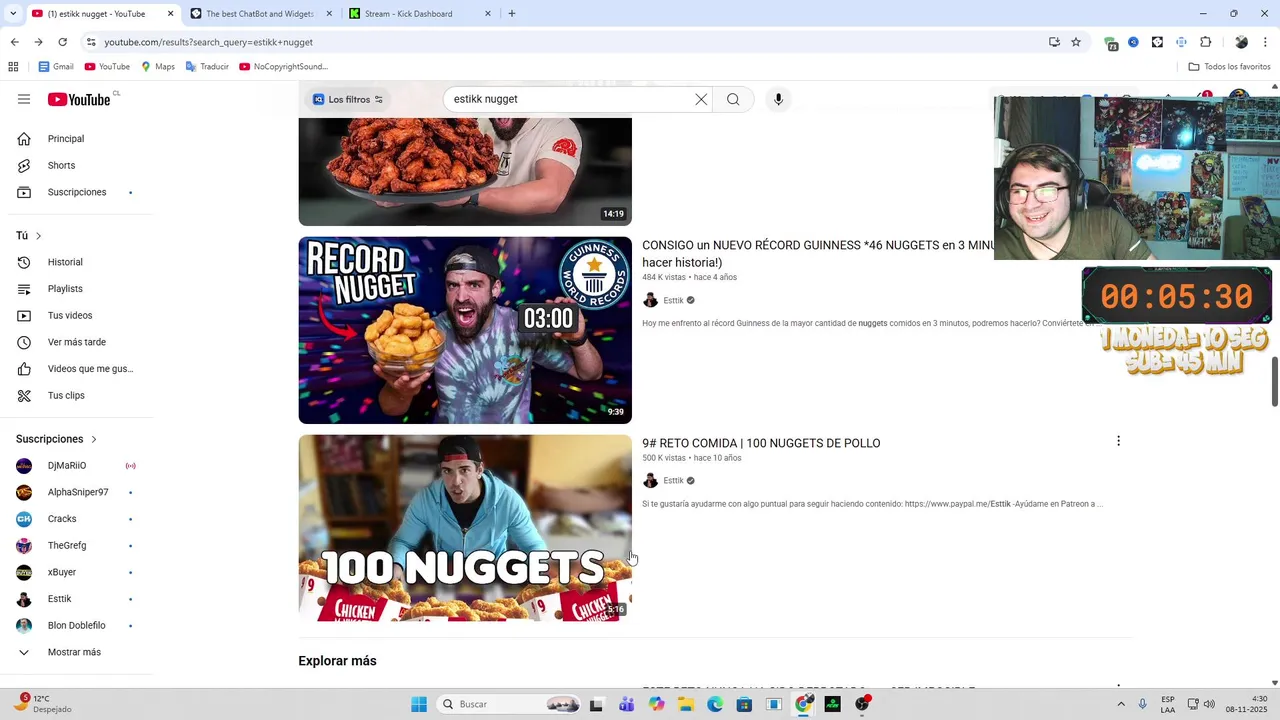Switch to The best ChatBot and Widgets tab
The height and width of the screenshot is (720, 1280).
coord(259,14)
